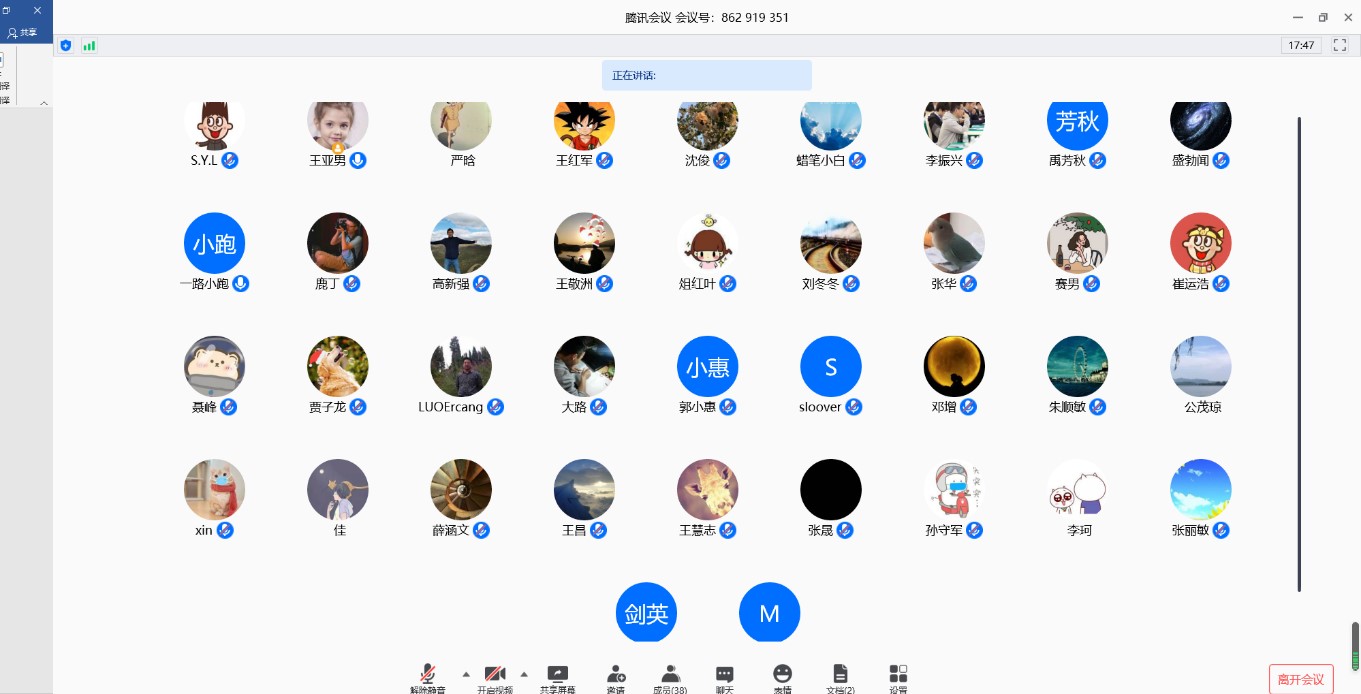
Task: Click the 17:47 meeting duration timer
Action: [x=1301, y=45]
